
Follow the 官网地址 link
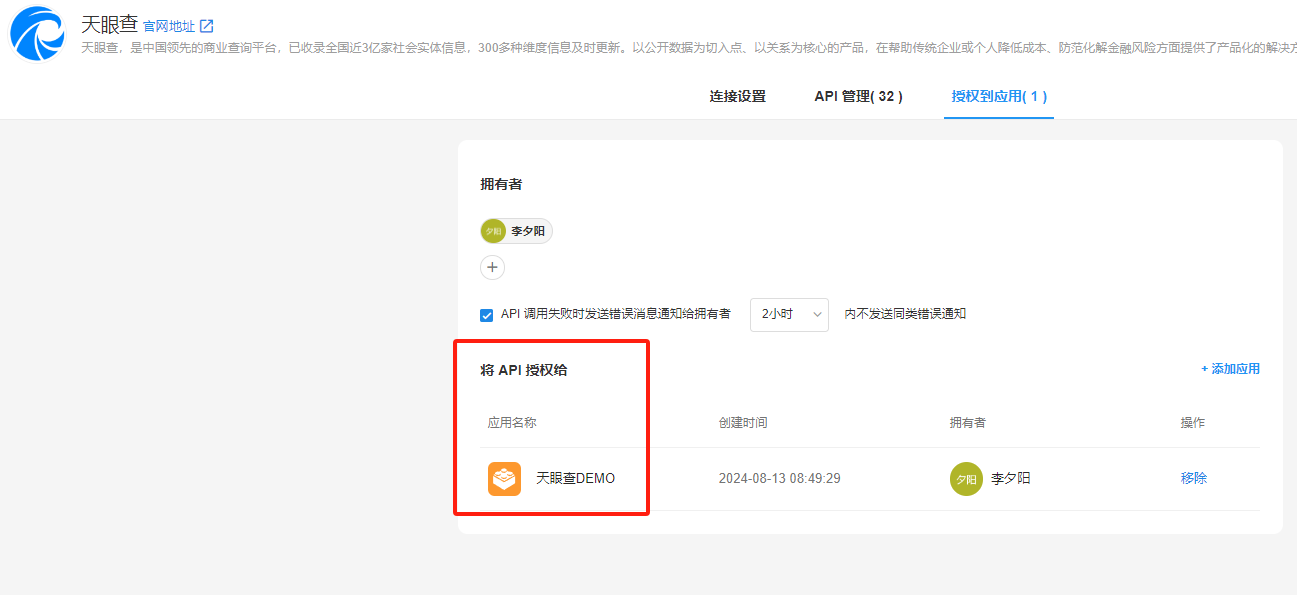coord(168,26)
